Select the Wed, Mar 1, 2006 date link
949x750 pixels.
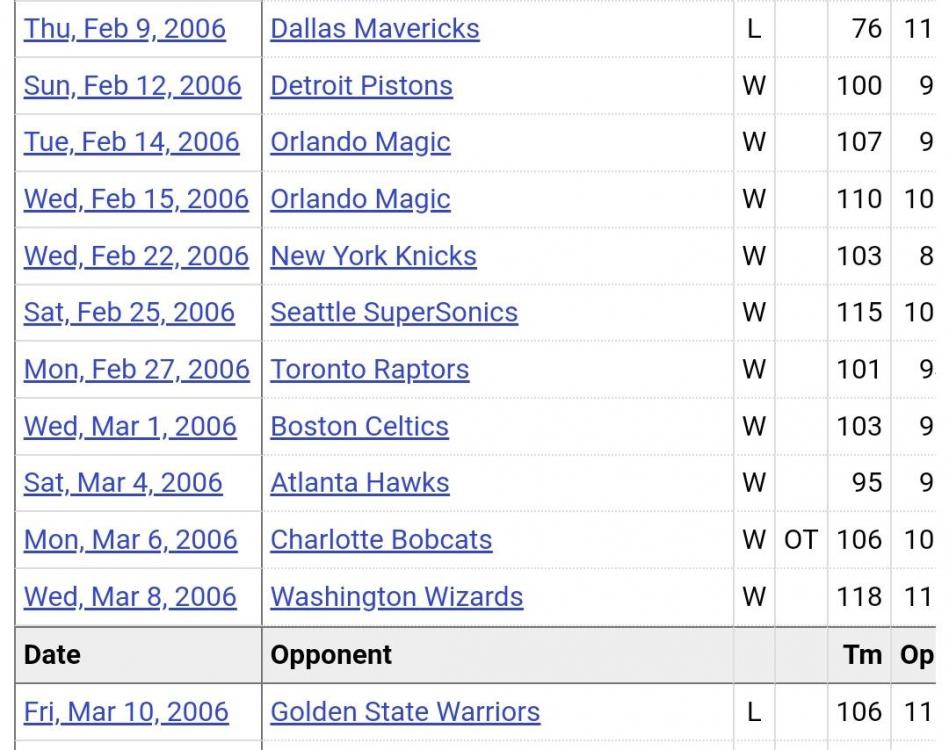click(x=130, y=426)
